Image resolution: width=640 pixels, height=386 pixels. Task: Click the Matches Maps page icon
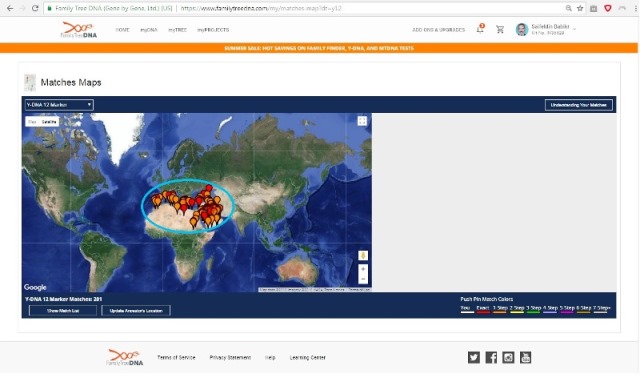30,82
